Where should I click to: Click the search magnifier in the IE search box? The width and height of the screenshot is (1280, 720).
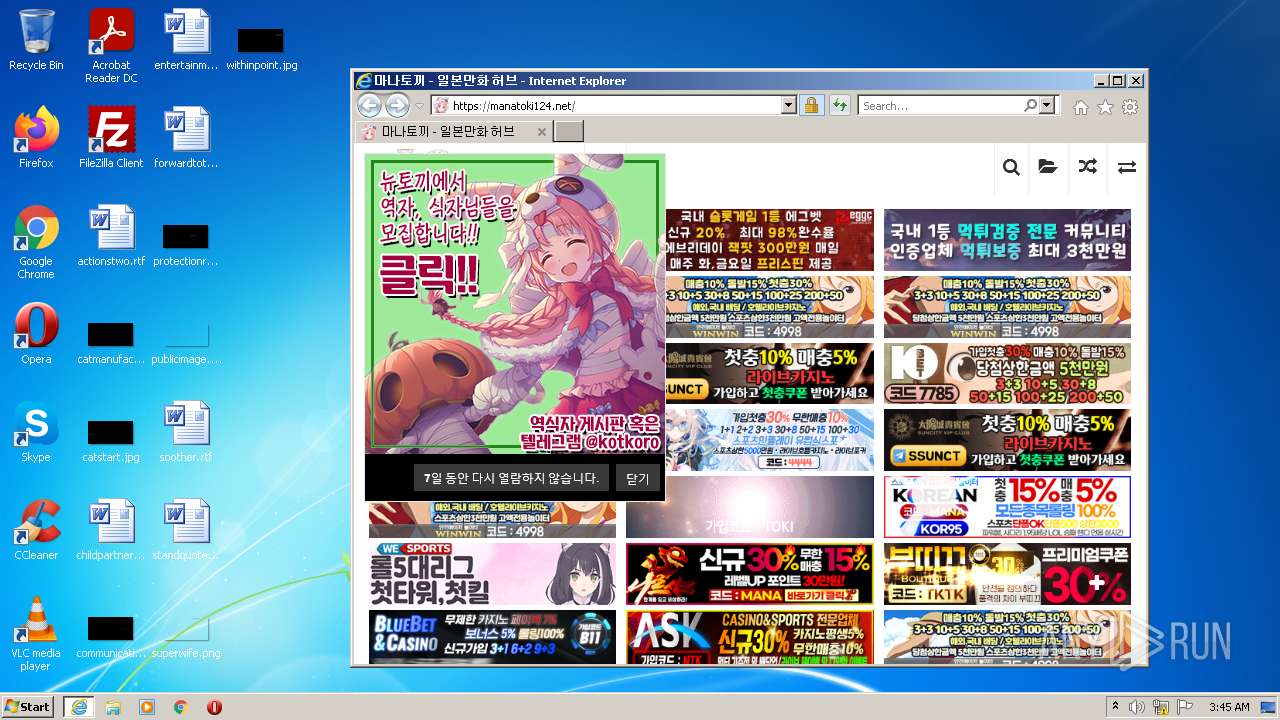click(1030, 105)
